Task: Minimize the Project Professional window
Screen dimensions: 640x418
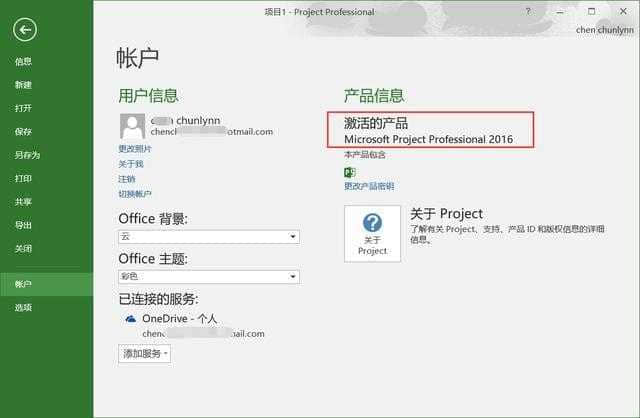Action: click(560, 11)
